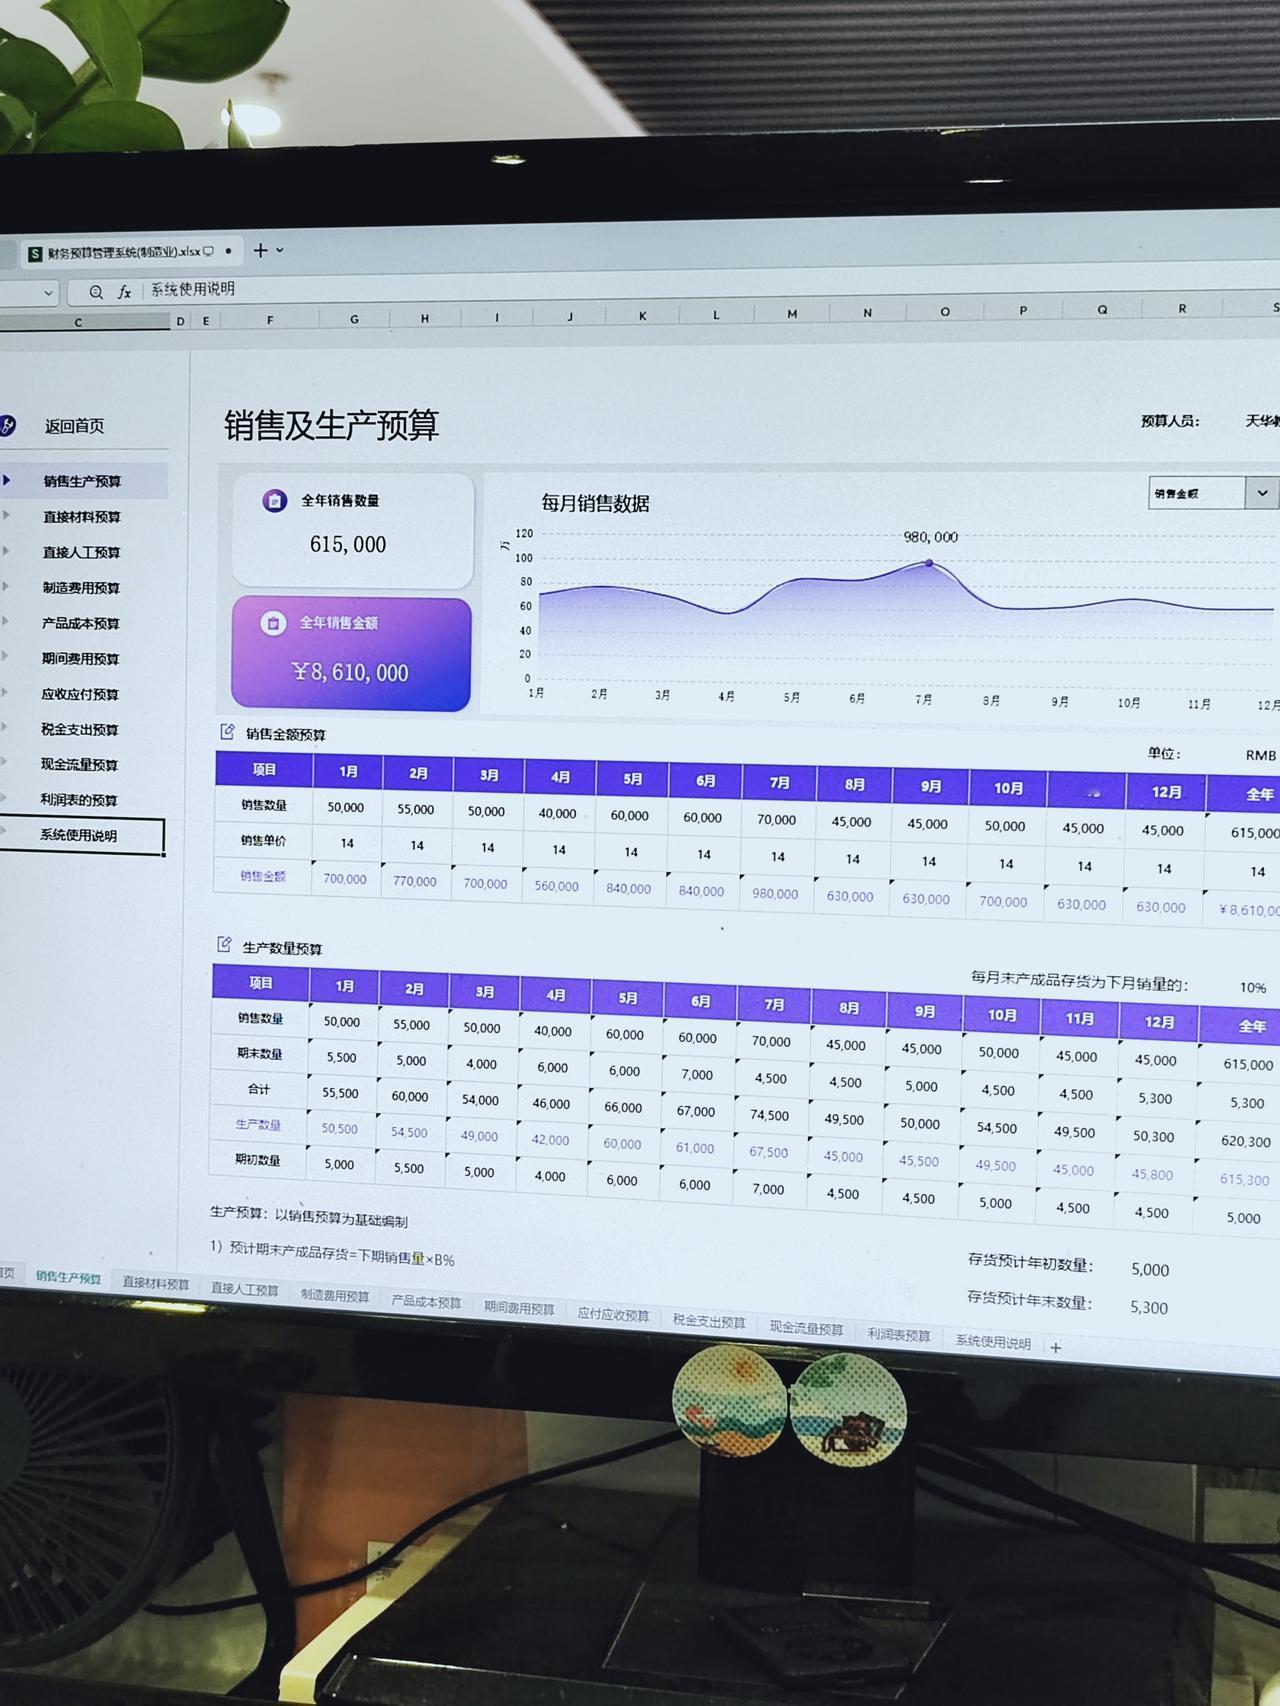Go back via 返回首页 link
Image resolution: width=1280 pixels, height=1706 pixels.
(74, 426)
